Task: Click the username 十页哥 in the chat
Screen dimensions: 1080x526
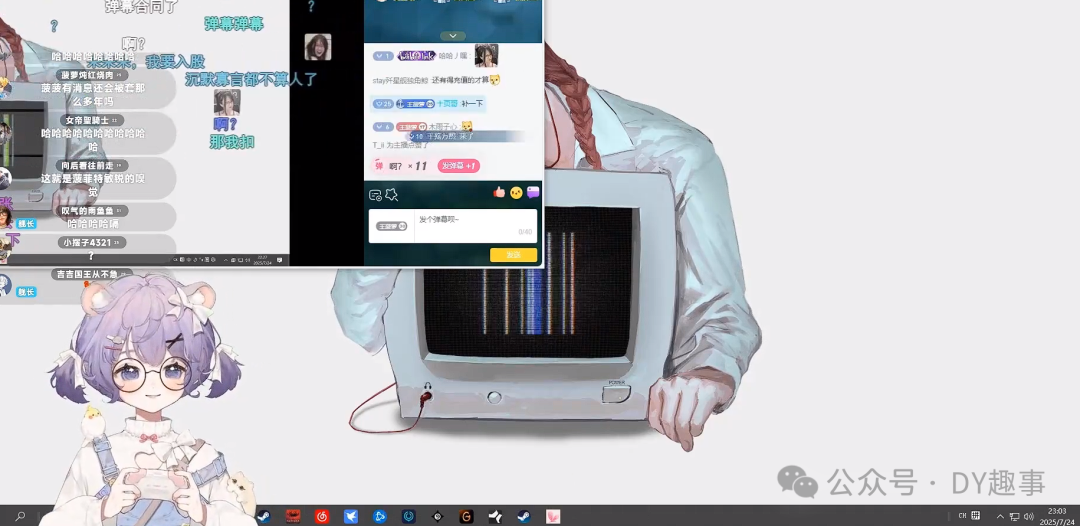Action: click(x=448, y=104)
